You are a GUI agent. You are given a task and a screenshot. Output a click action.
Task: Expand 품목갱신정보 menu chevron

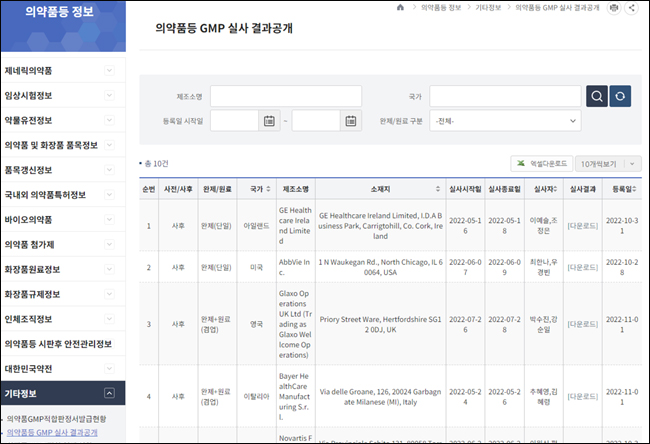tap(109, 170)
